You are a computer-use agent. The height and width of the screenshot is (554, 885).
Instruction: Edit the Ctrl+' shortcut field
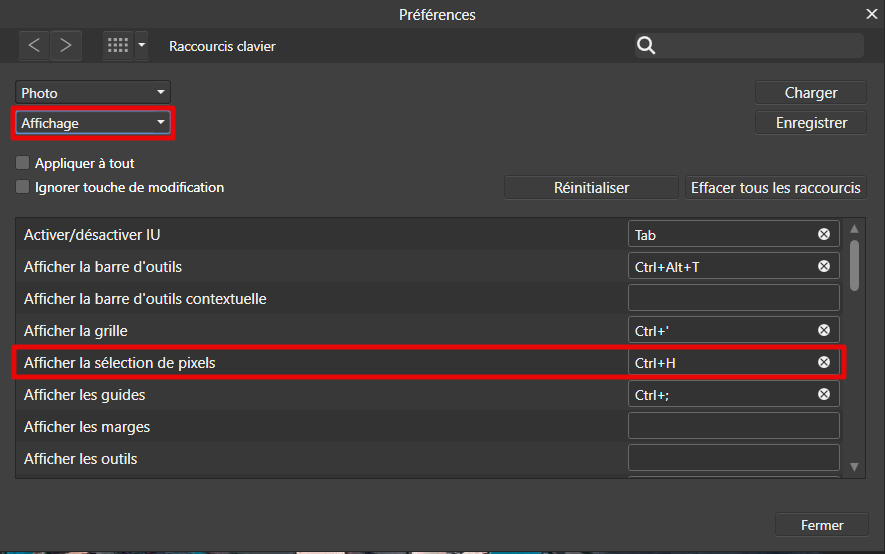tap(733, 330)
